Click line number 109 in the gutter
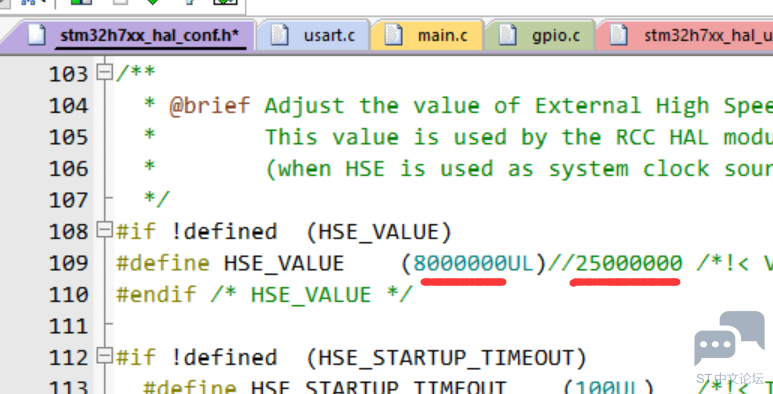This screenshot has width=773, height=394. (x=68, y=263)
